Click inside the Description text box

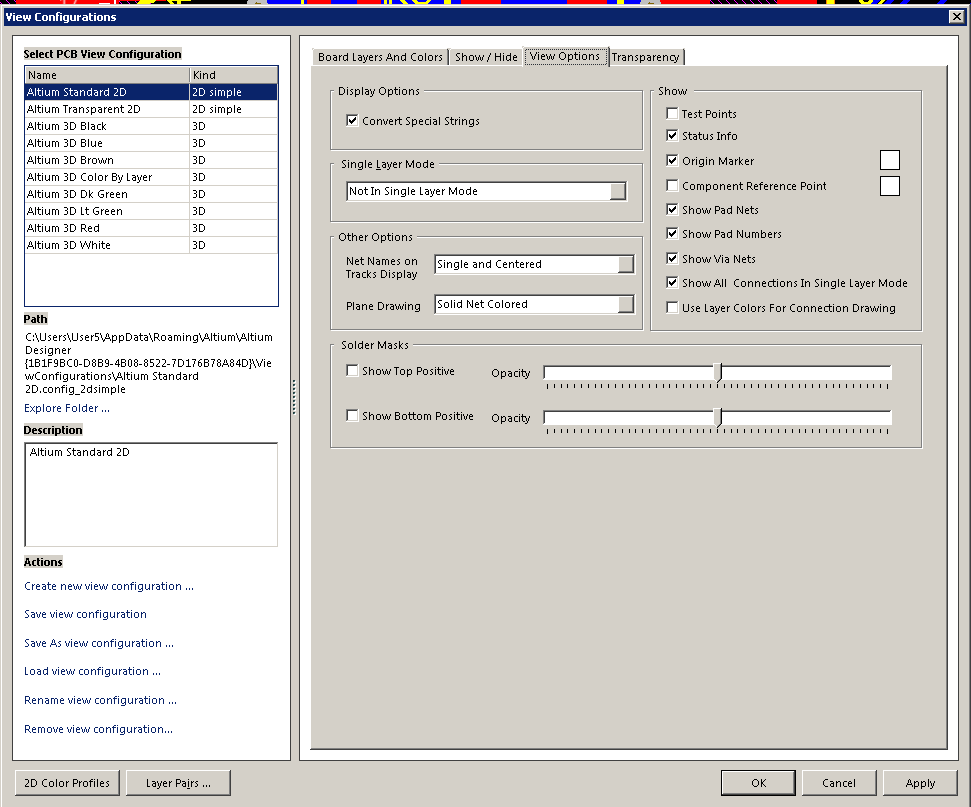[x=151, y=494]
